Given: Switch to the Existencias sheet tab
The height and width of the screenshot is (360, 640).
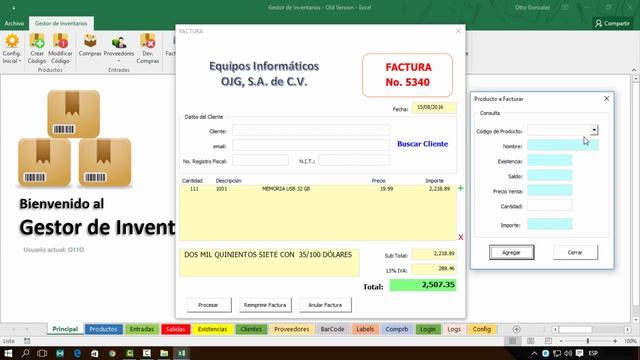Looking at the screenshot, I should pos(212,329).
